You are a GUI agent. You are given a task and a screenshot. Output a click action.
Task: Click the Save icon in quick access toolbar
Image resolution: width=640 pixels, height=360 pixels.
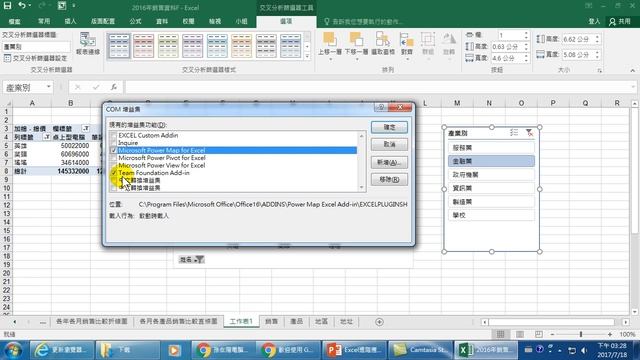point(7,6)
